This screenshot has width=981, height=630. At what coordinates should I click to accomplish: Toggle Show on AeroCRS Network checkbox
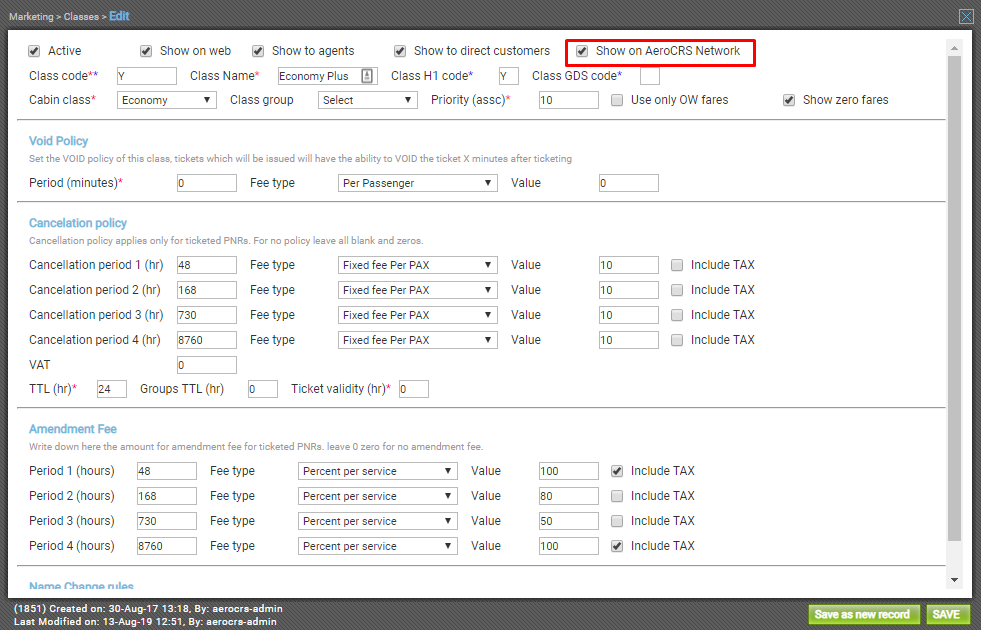click(x=582, y=51)
